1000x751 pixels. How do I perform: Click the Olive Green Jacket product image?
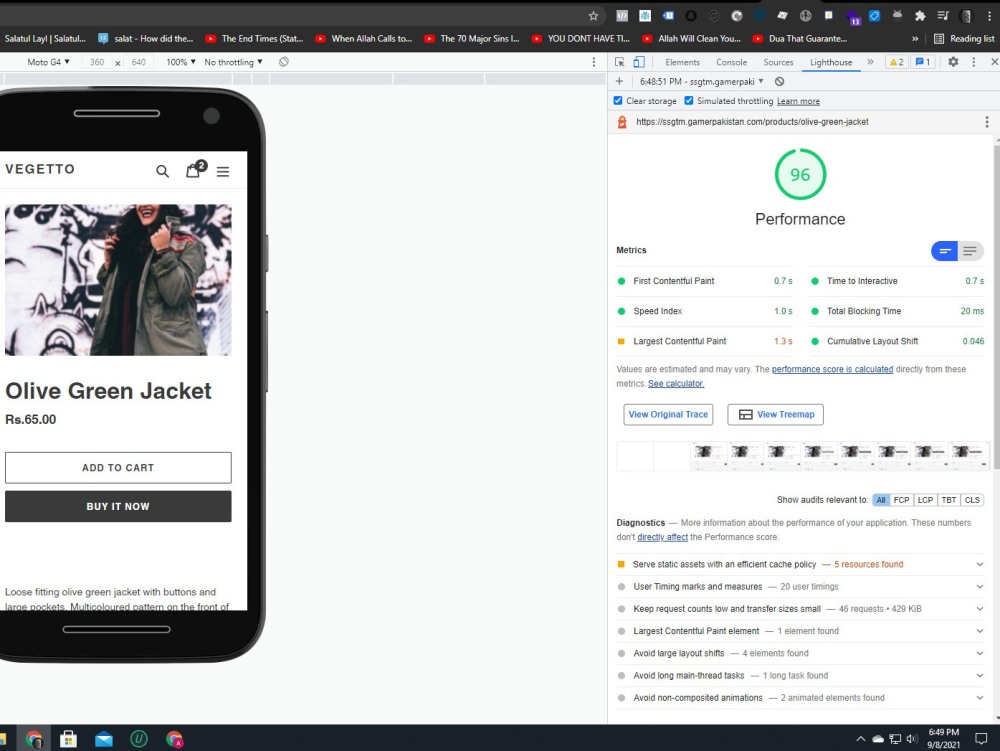(x=118, y=280)
